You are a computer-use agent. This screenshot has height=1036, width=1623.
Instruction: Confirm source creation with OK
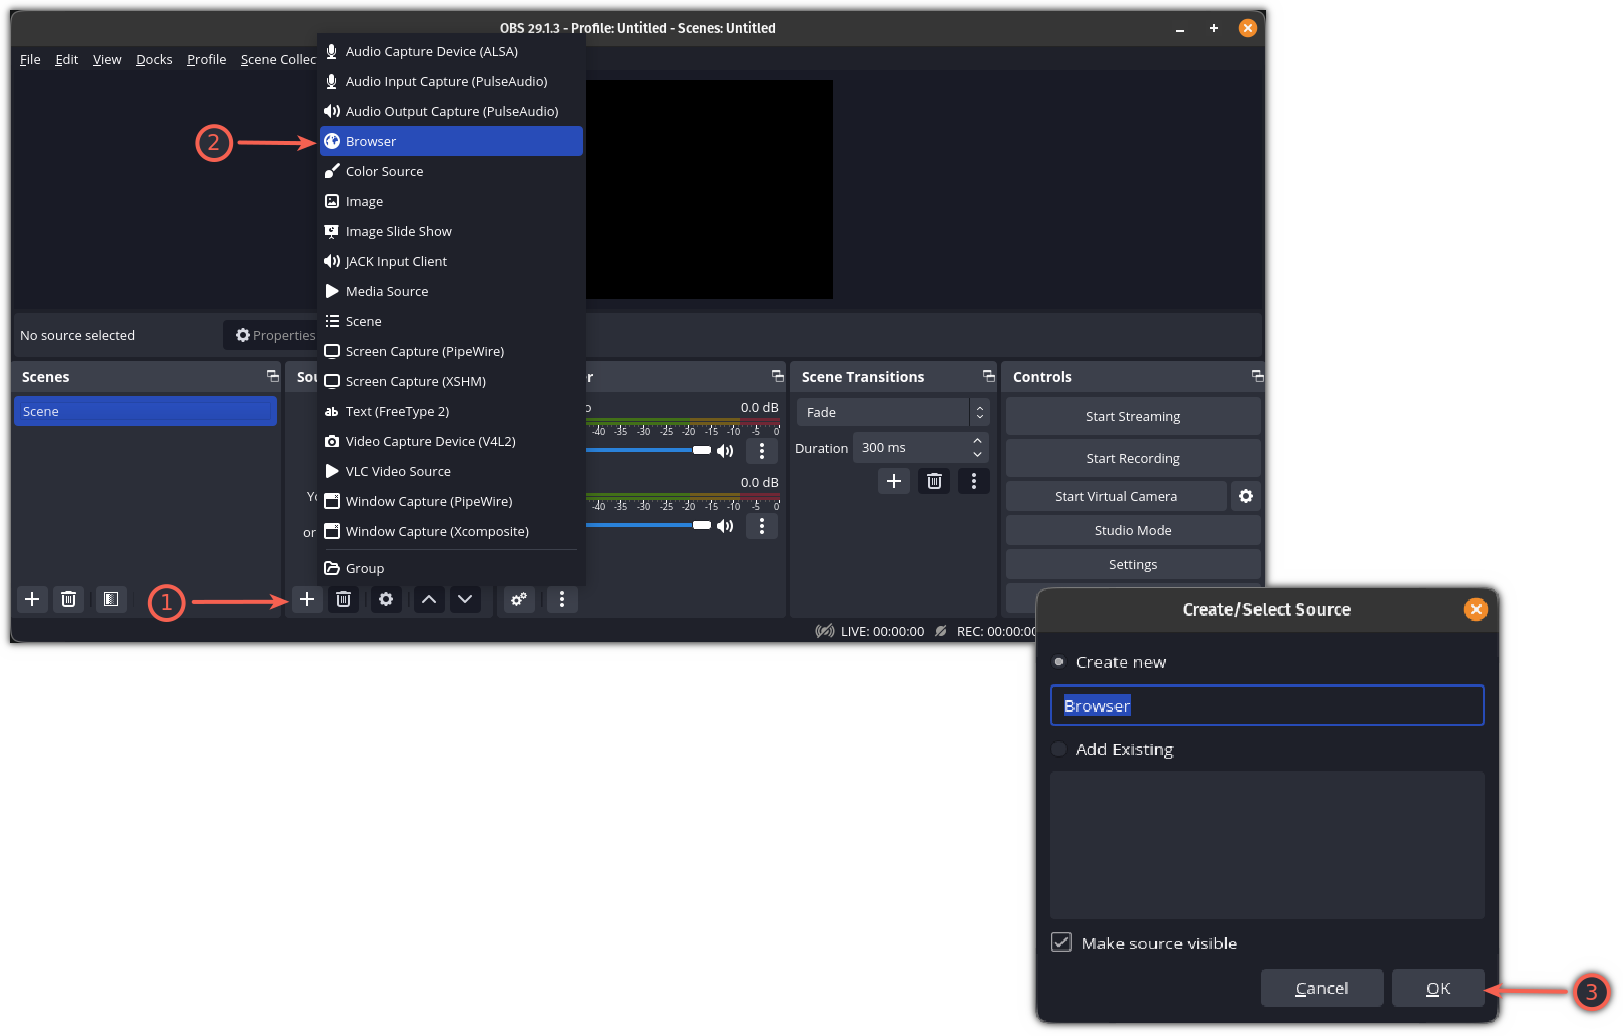[1438, 988]
